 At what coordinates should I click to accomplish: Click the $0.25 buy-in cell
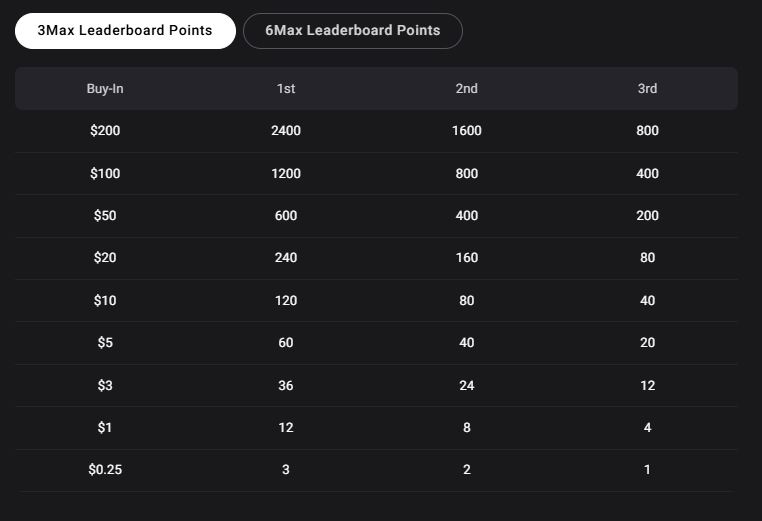[105, 469]
